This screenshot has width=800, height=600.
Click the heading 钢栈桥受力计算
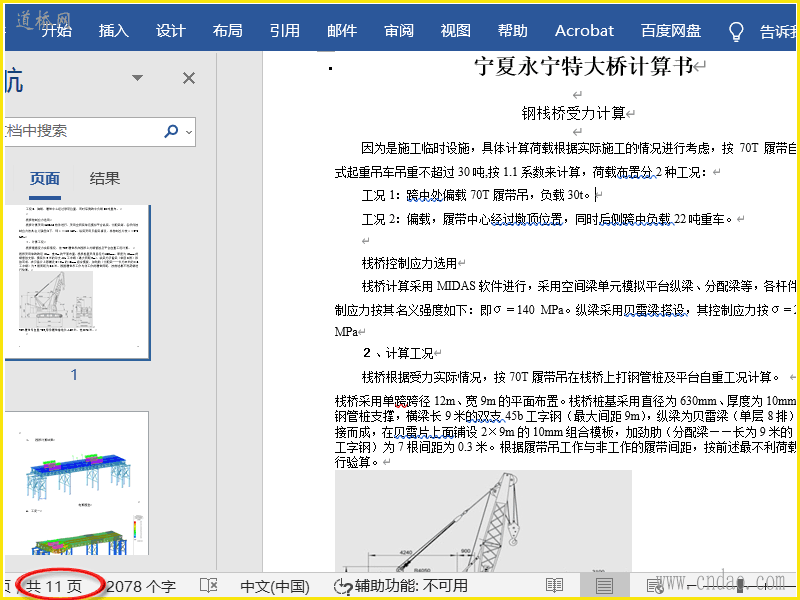click(573, 113)
